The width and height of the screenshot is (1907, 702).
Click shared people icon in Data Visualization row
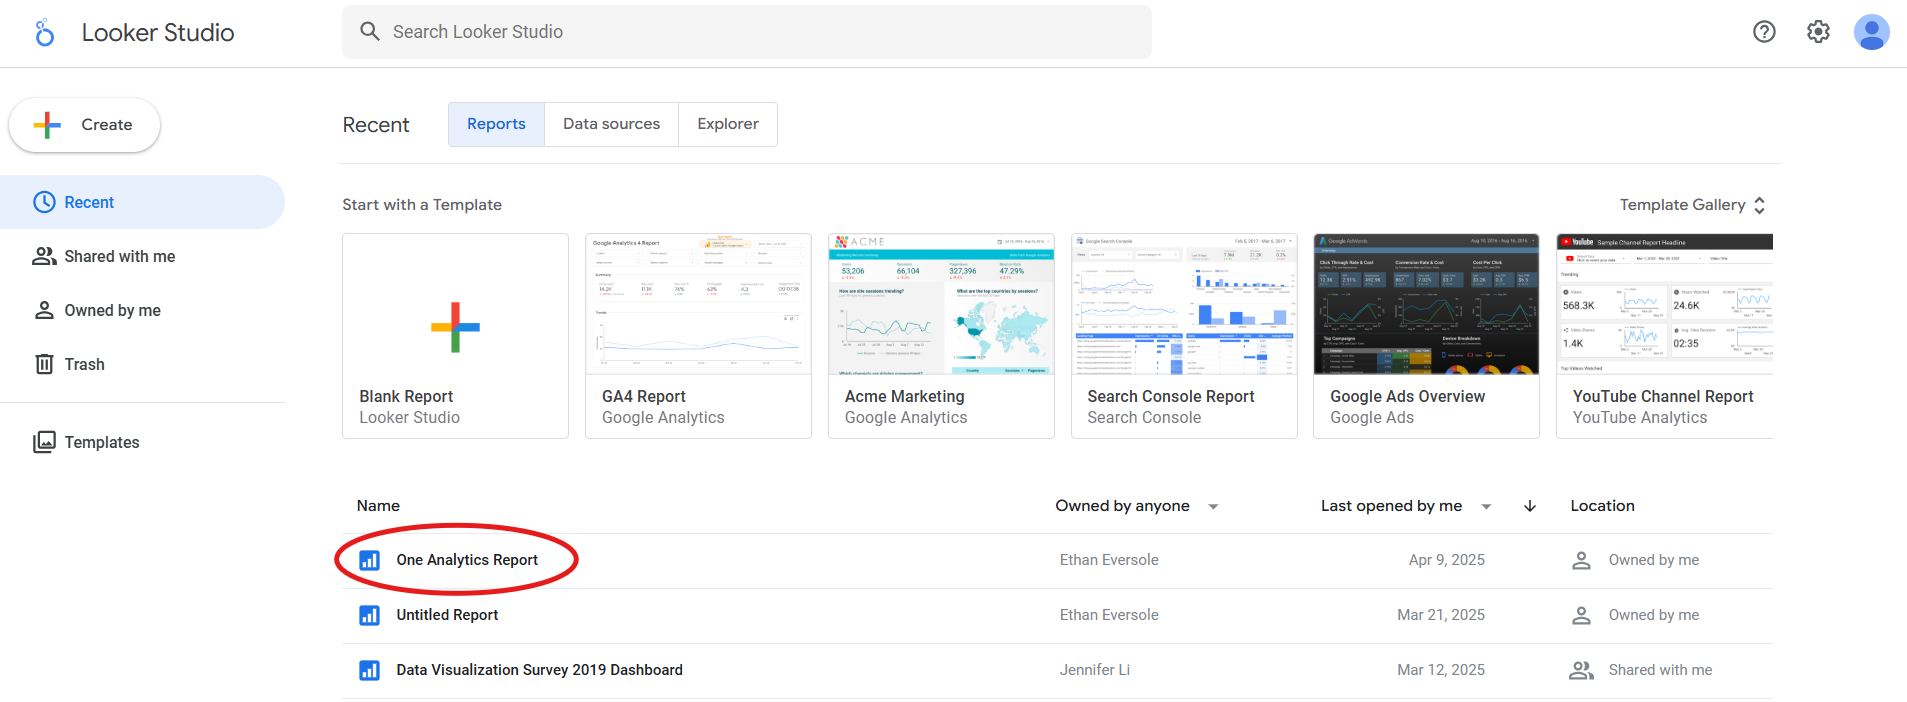pyautogui.click(x=1581, y=670)
